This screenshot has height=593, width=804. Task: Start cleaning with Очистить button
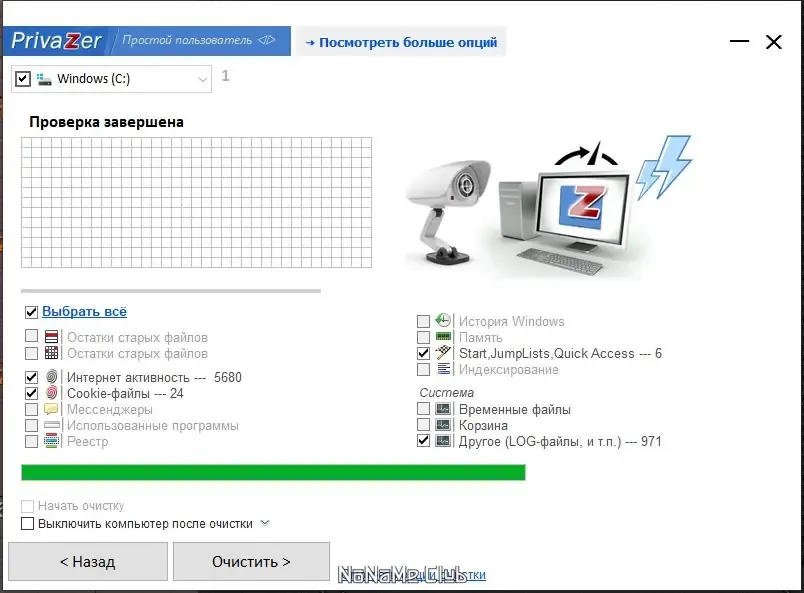(251, 562)
